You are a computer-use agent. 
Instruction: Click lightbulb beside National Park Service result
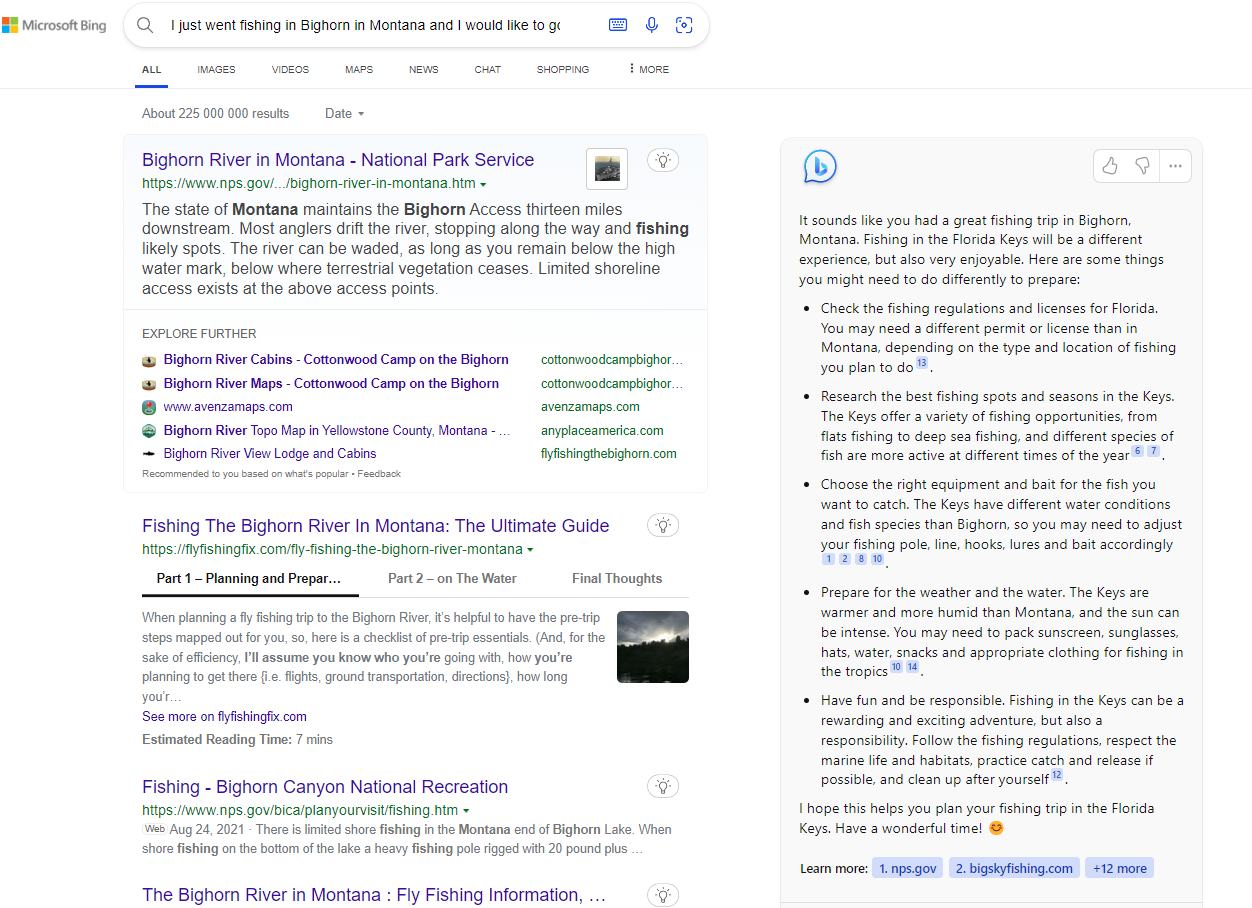tap(663, 159)
